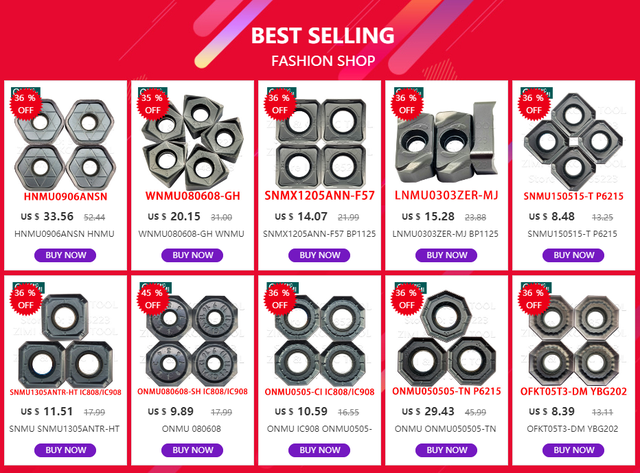
Task: Hit Buy Now under OFKT05T3-DM YBG202
Action: click(574, 449)
